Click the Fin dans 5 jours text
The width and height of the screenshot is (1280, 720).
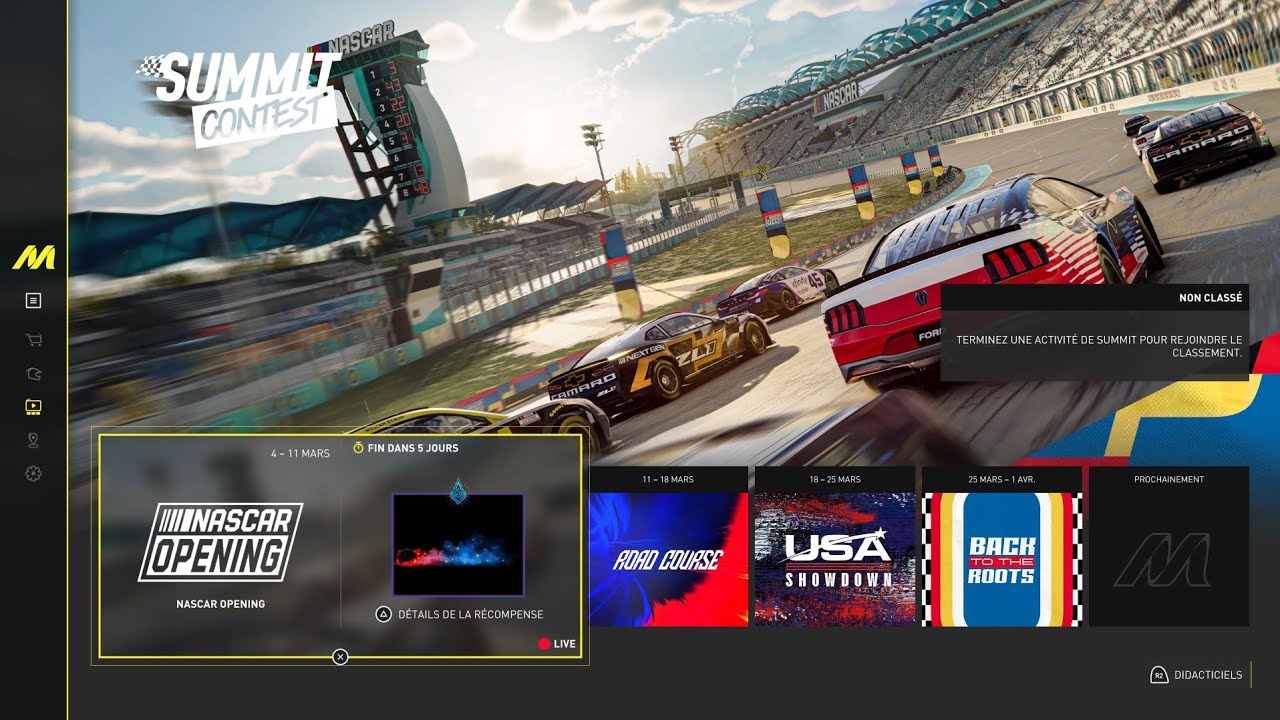[x=413, y=448]
